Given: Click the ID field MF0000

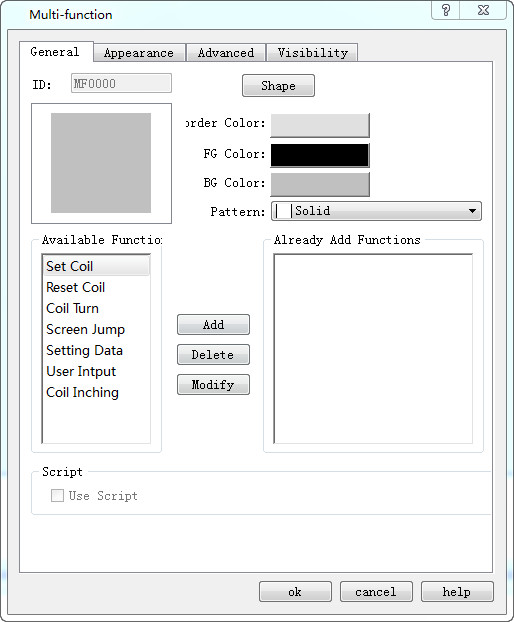Looking at the screenshot, I should 121,83.
